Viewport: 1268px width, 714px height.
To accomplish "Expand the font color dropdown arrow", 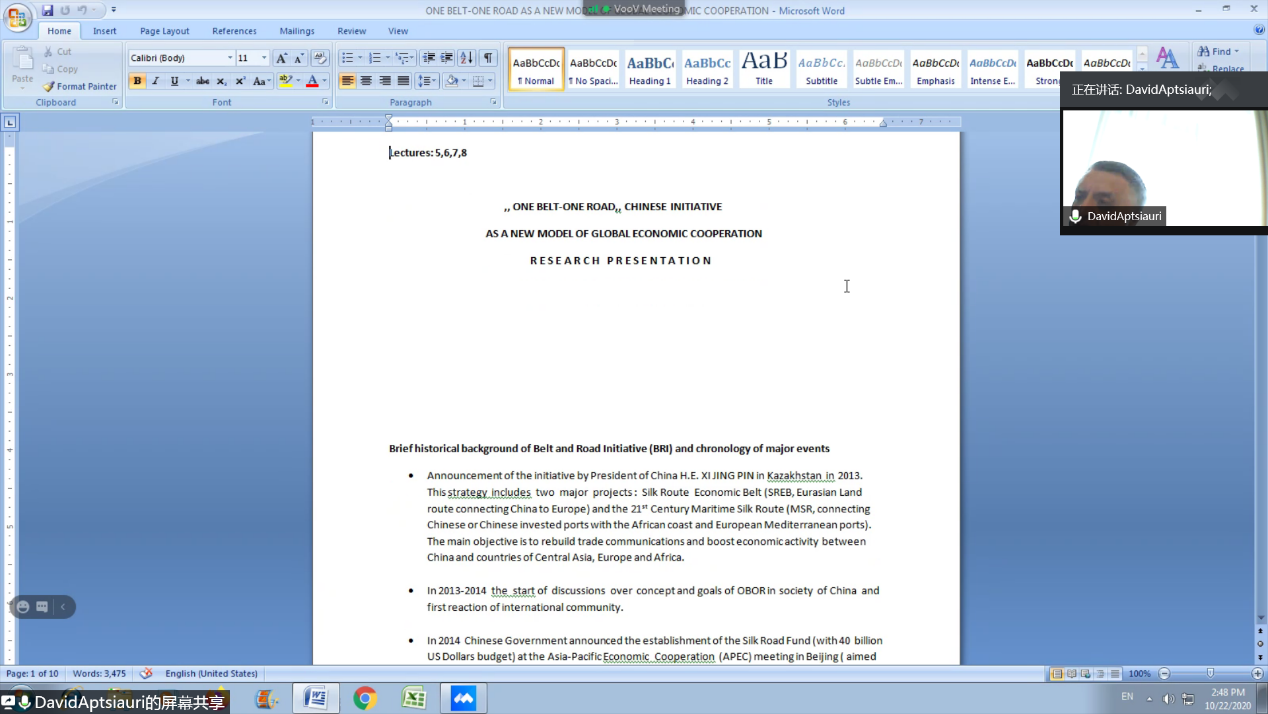I will point(324,81).
